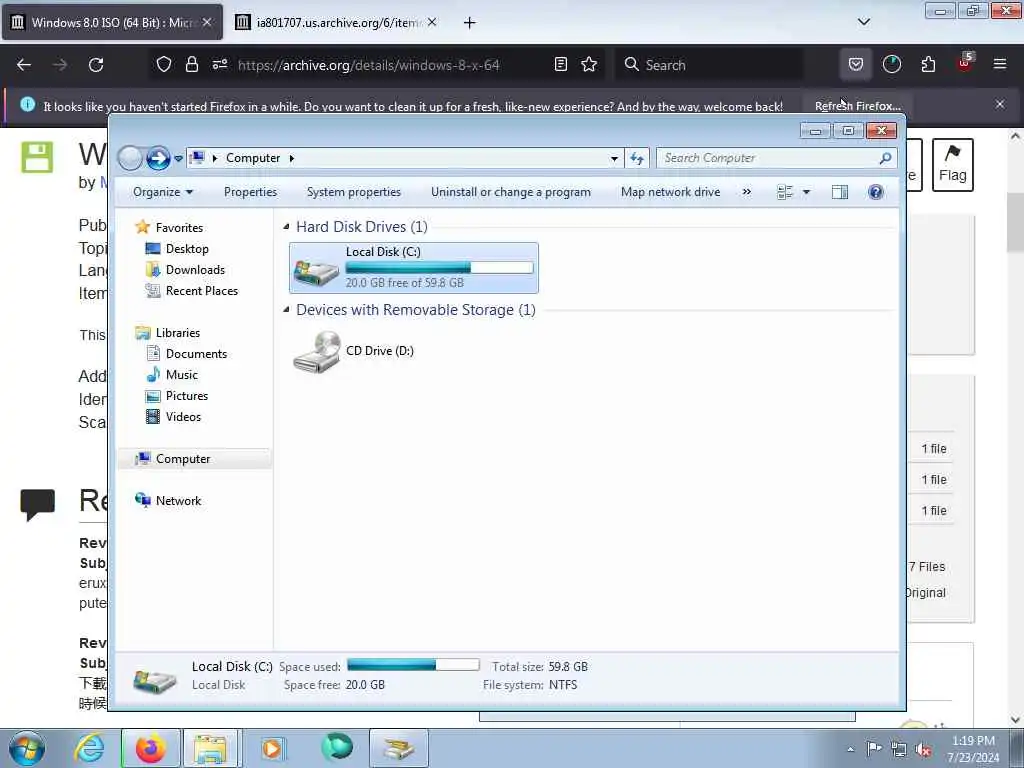Click the Local Disk (C:) usage bar

[439, 267]
